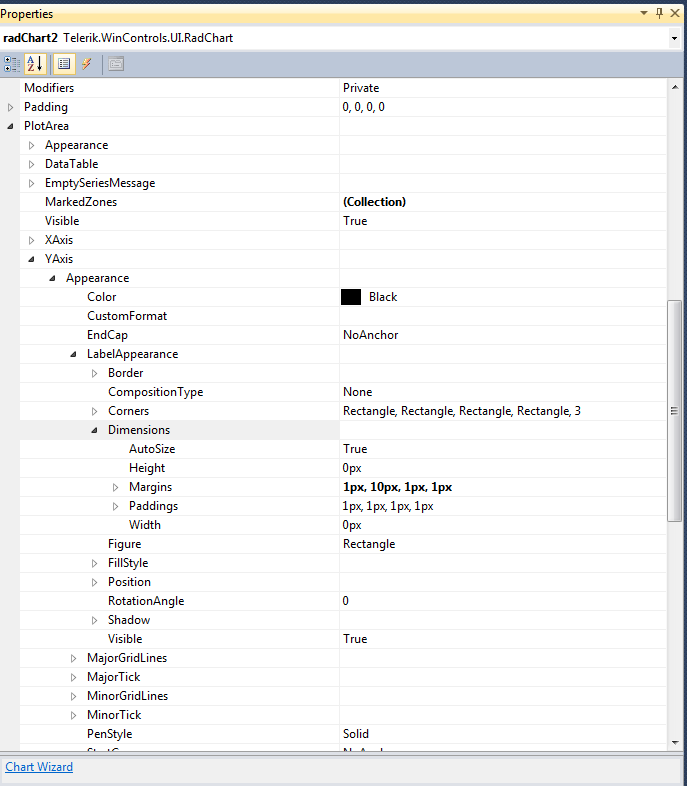Click the vertical scrollbar thumb
Viewport: 687px width, 786px height.
tap(674, 411)
